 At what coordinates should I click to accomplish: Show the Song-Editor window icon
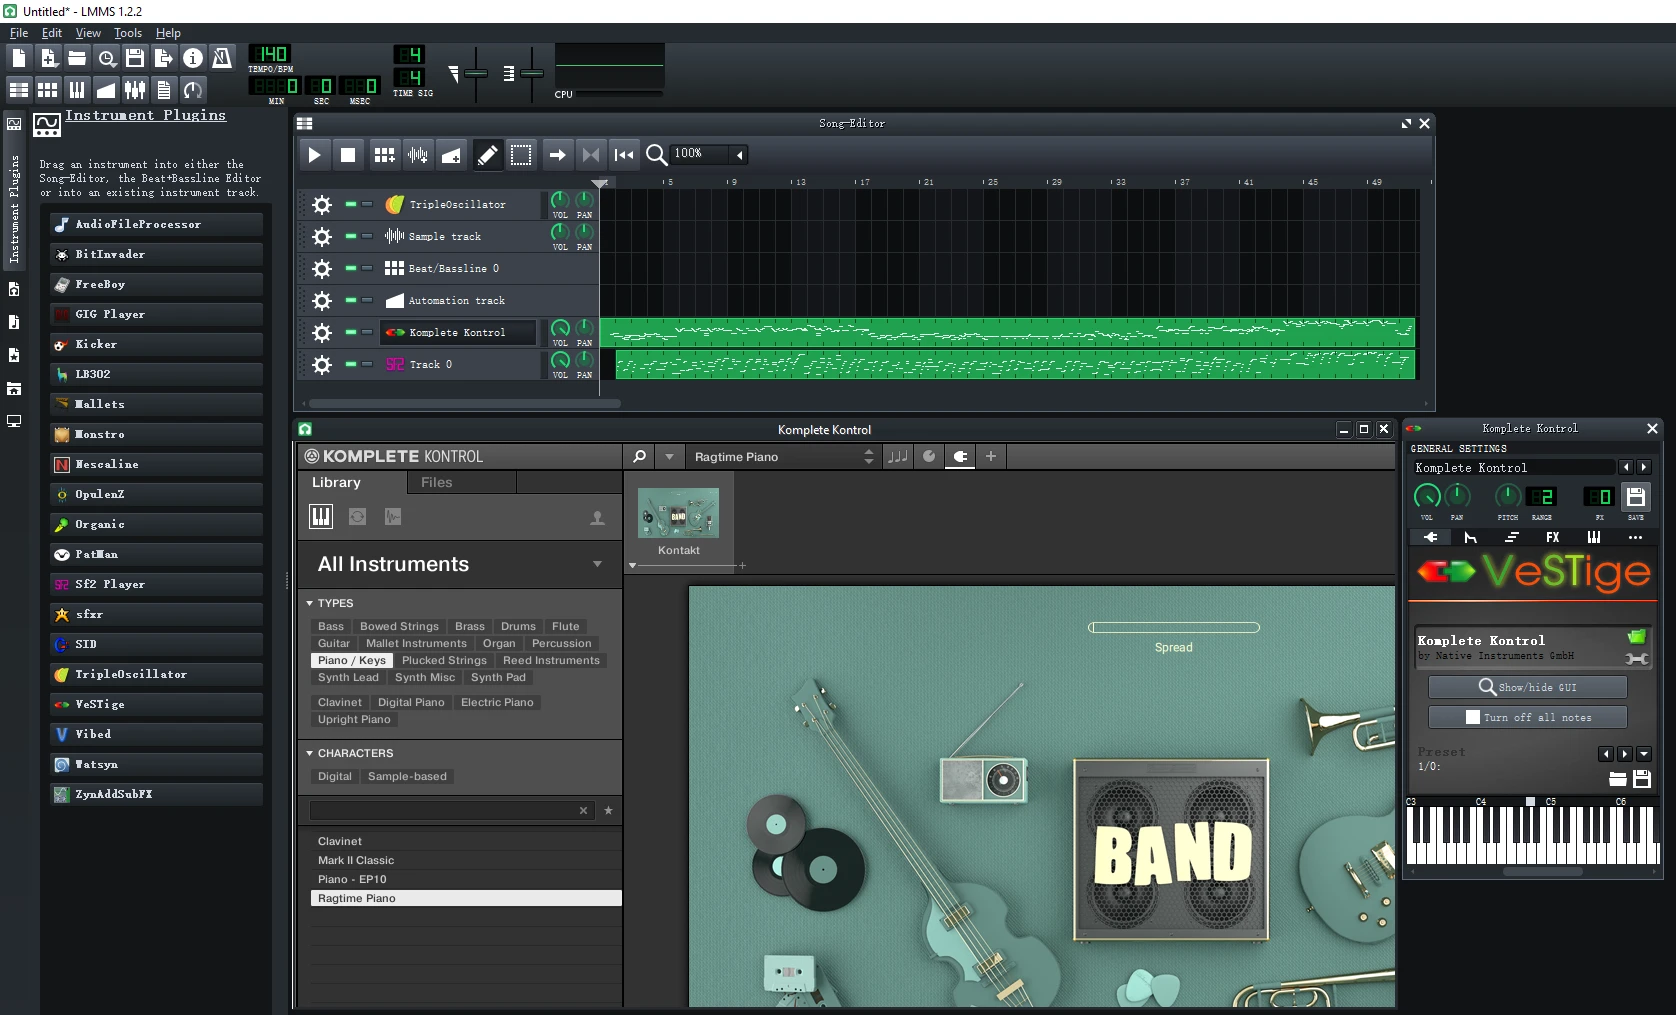[x=19, y=90]
